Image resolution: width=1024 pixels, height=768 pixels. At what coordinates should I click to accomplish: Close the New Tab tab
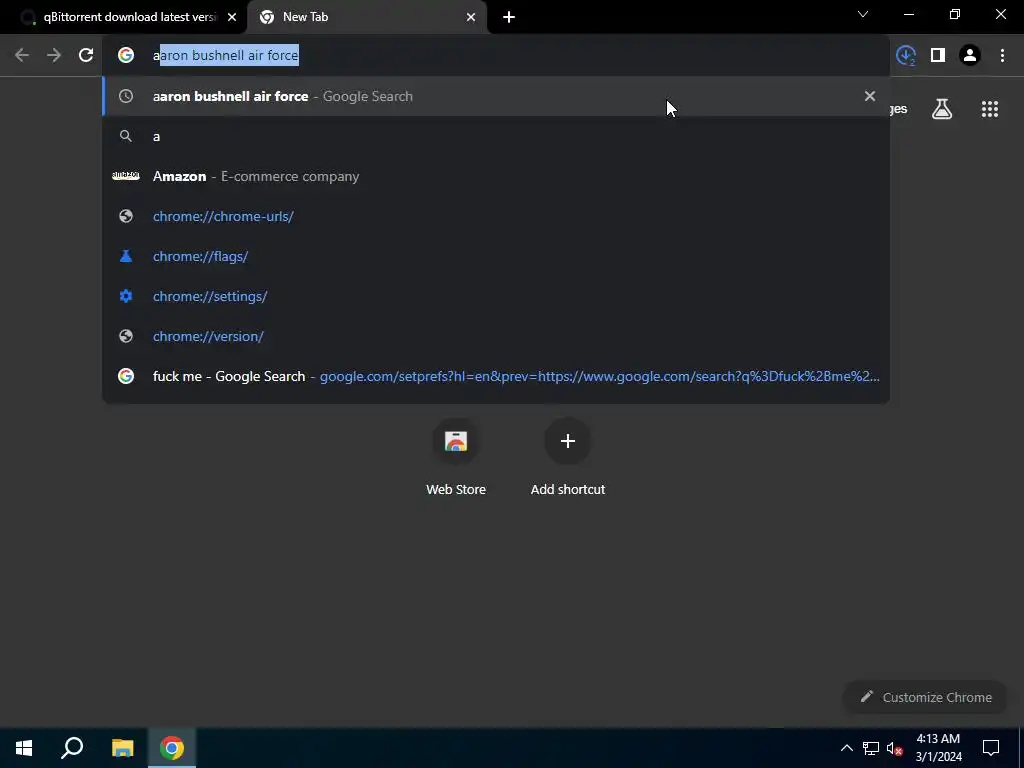(471, 18)
